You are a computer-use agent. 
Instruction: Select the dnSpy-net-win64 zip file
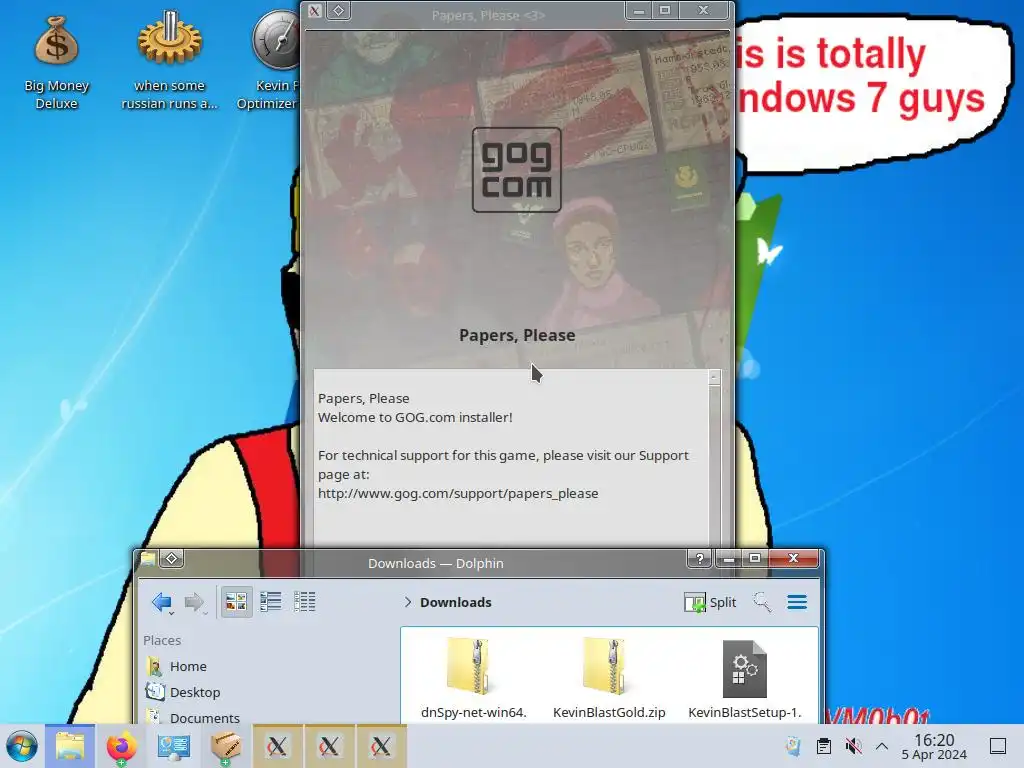(x=473, y=678)
